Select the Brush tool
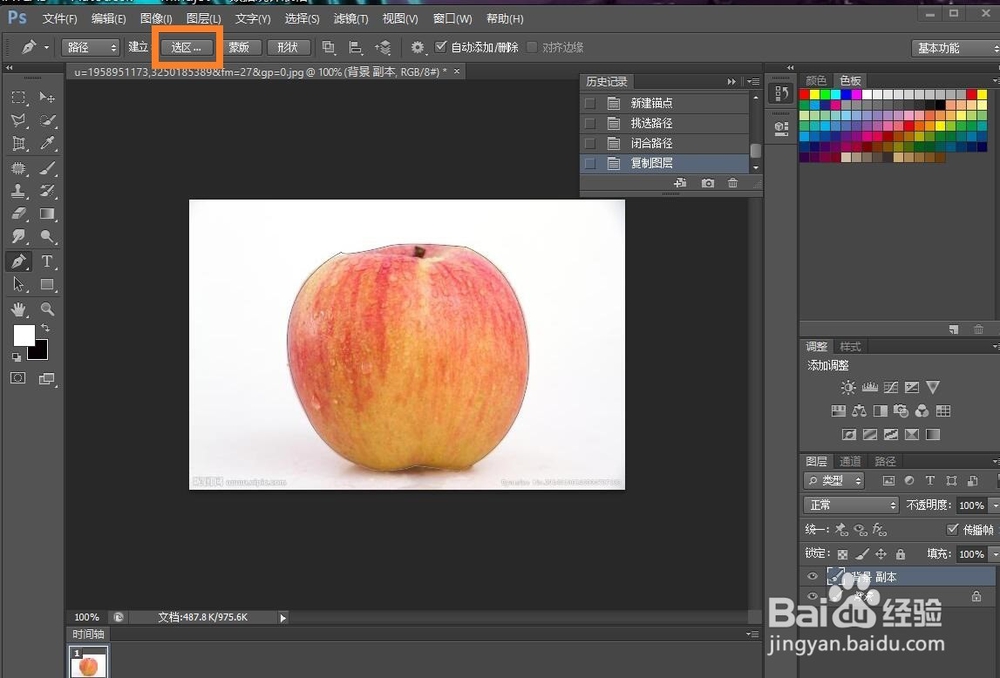Viewport: 1000px width, 678px height. coord(47,168)
